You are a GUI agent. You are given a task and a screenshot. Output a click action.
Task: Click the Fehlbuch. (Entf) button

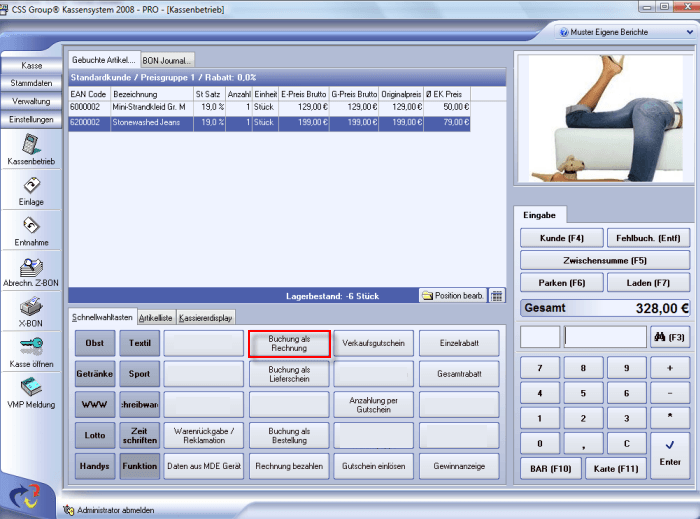[x=648, y=238]
